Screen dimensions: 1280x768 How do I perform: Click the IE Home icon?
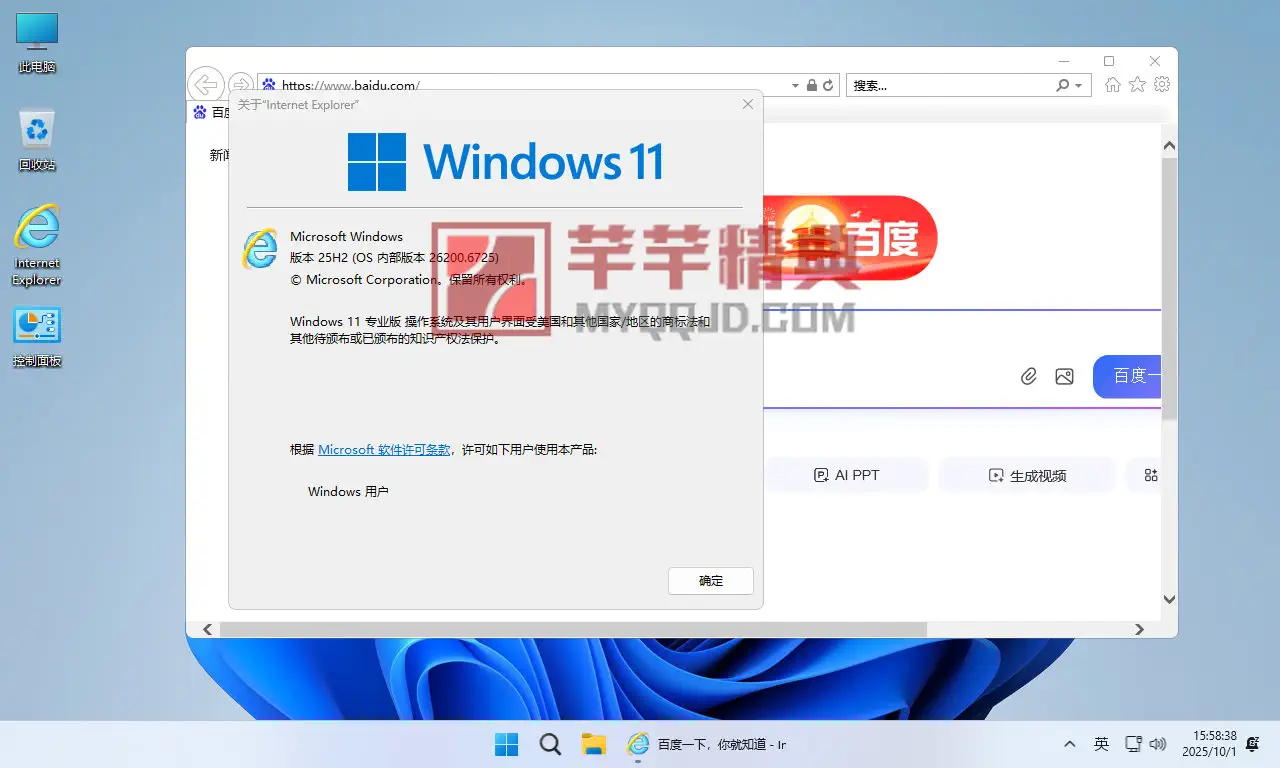pos(1112,85)
